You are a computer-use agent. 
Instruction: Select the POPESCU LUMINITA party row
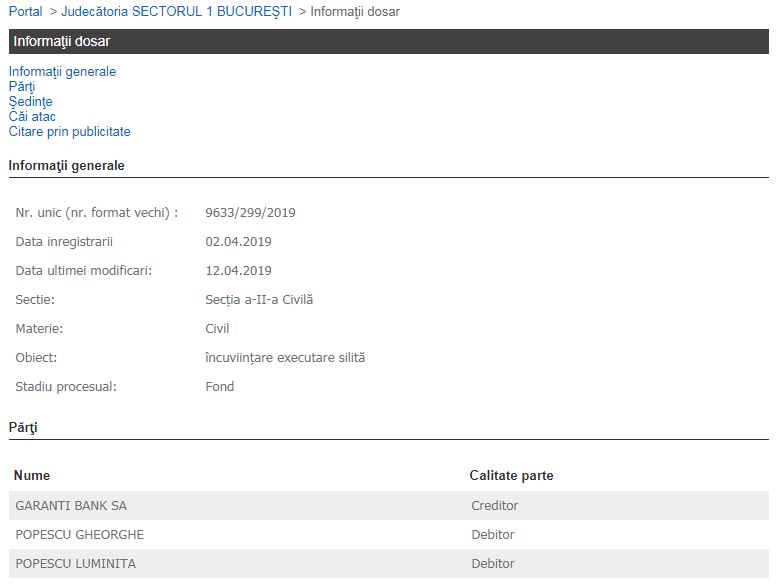pyautogui.click(x=75, y=564)
